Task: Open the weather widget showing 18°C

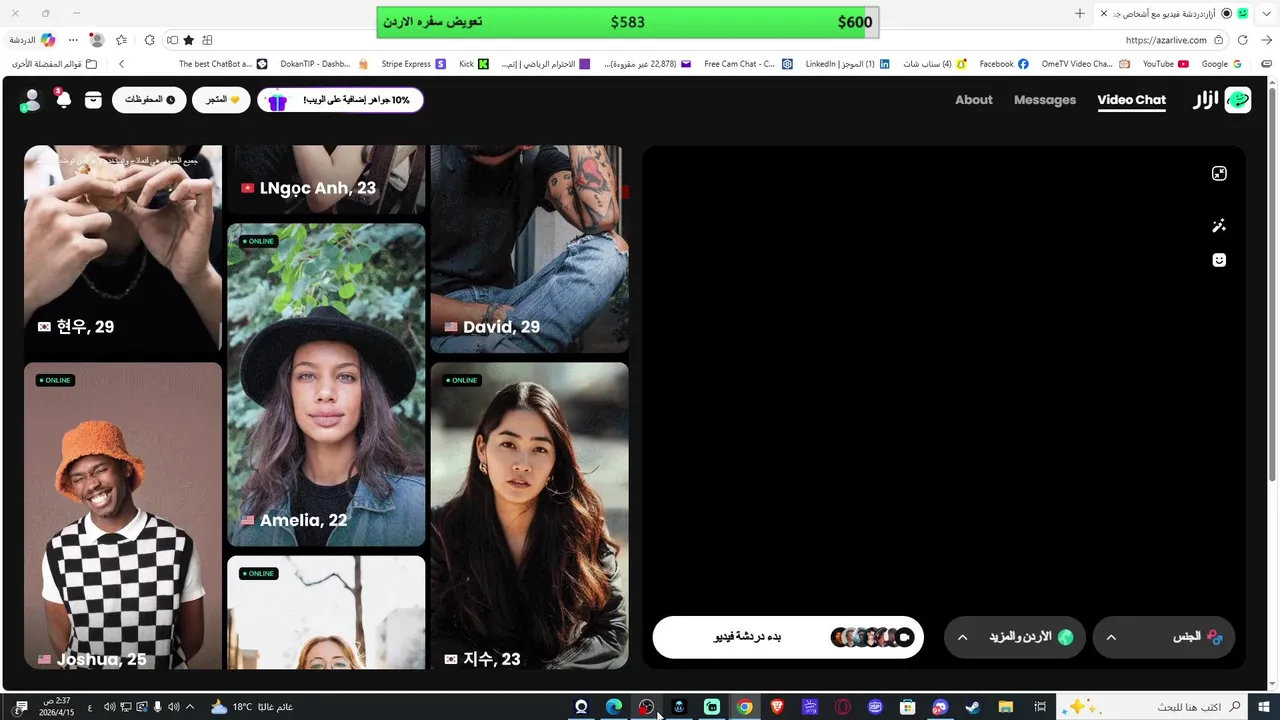Action: coord(251,707)
